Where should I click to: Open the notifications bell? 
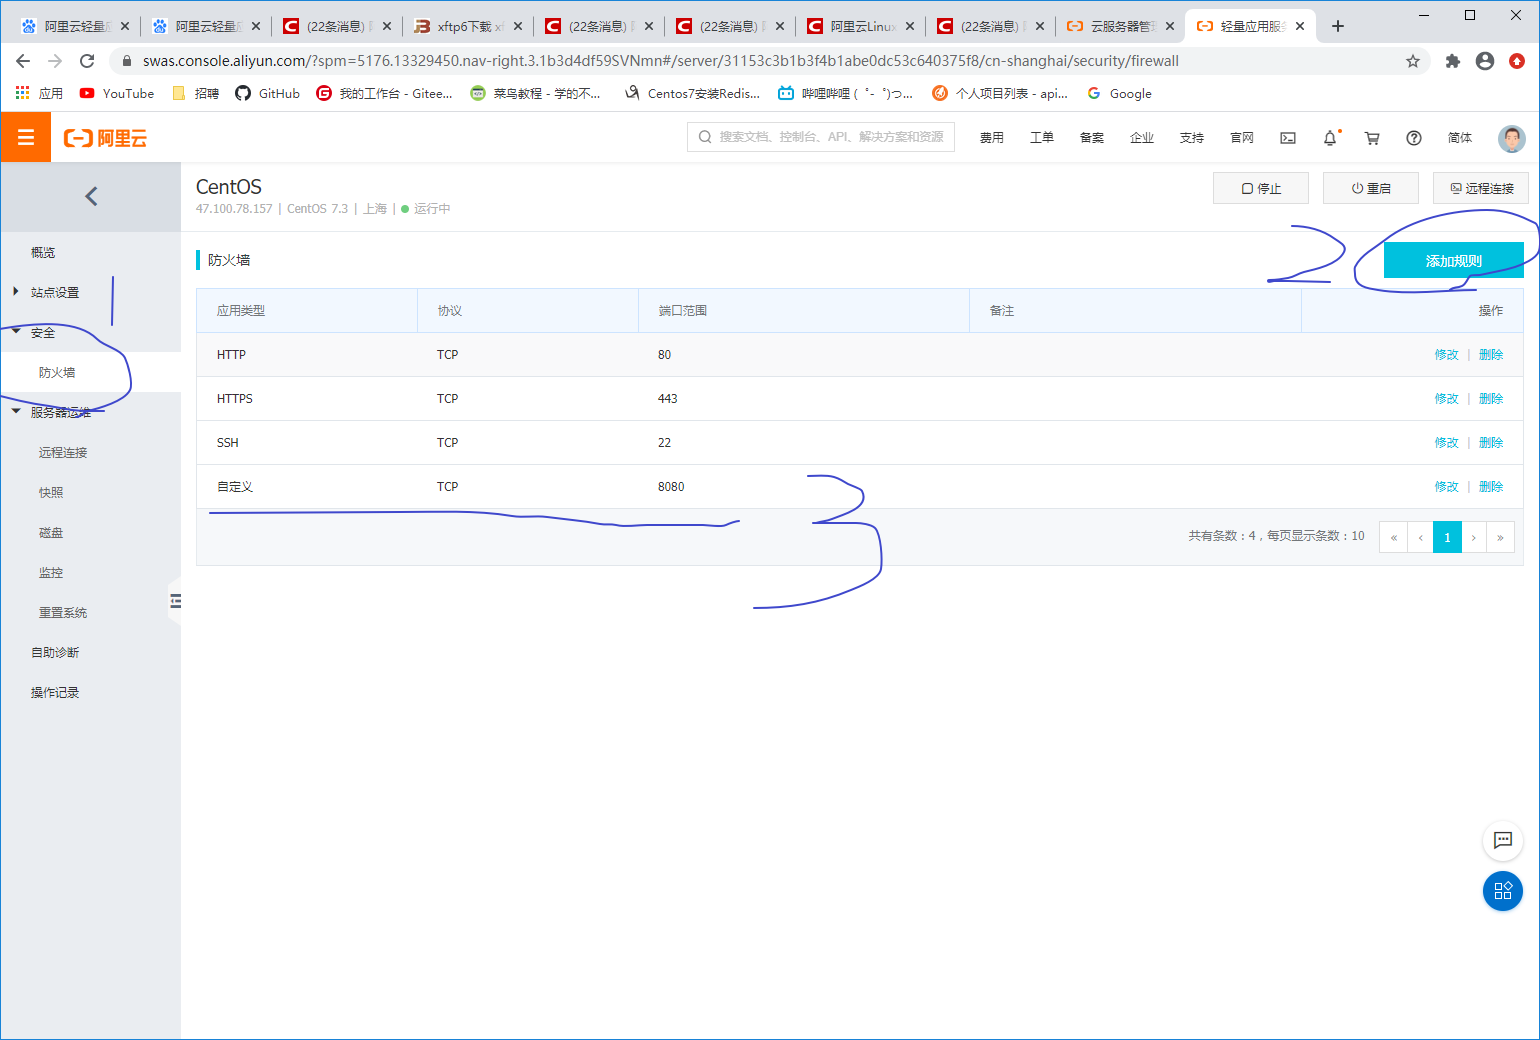pyautogui.click(x=1330, y=138)
